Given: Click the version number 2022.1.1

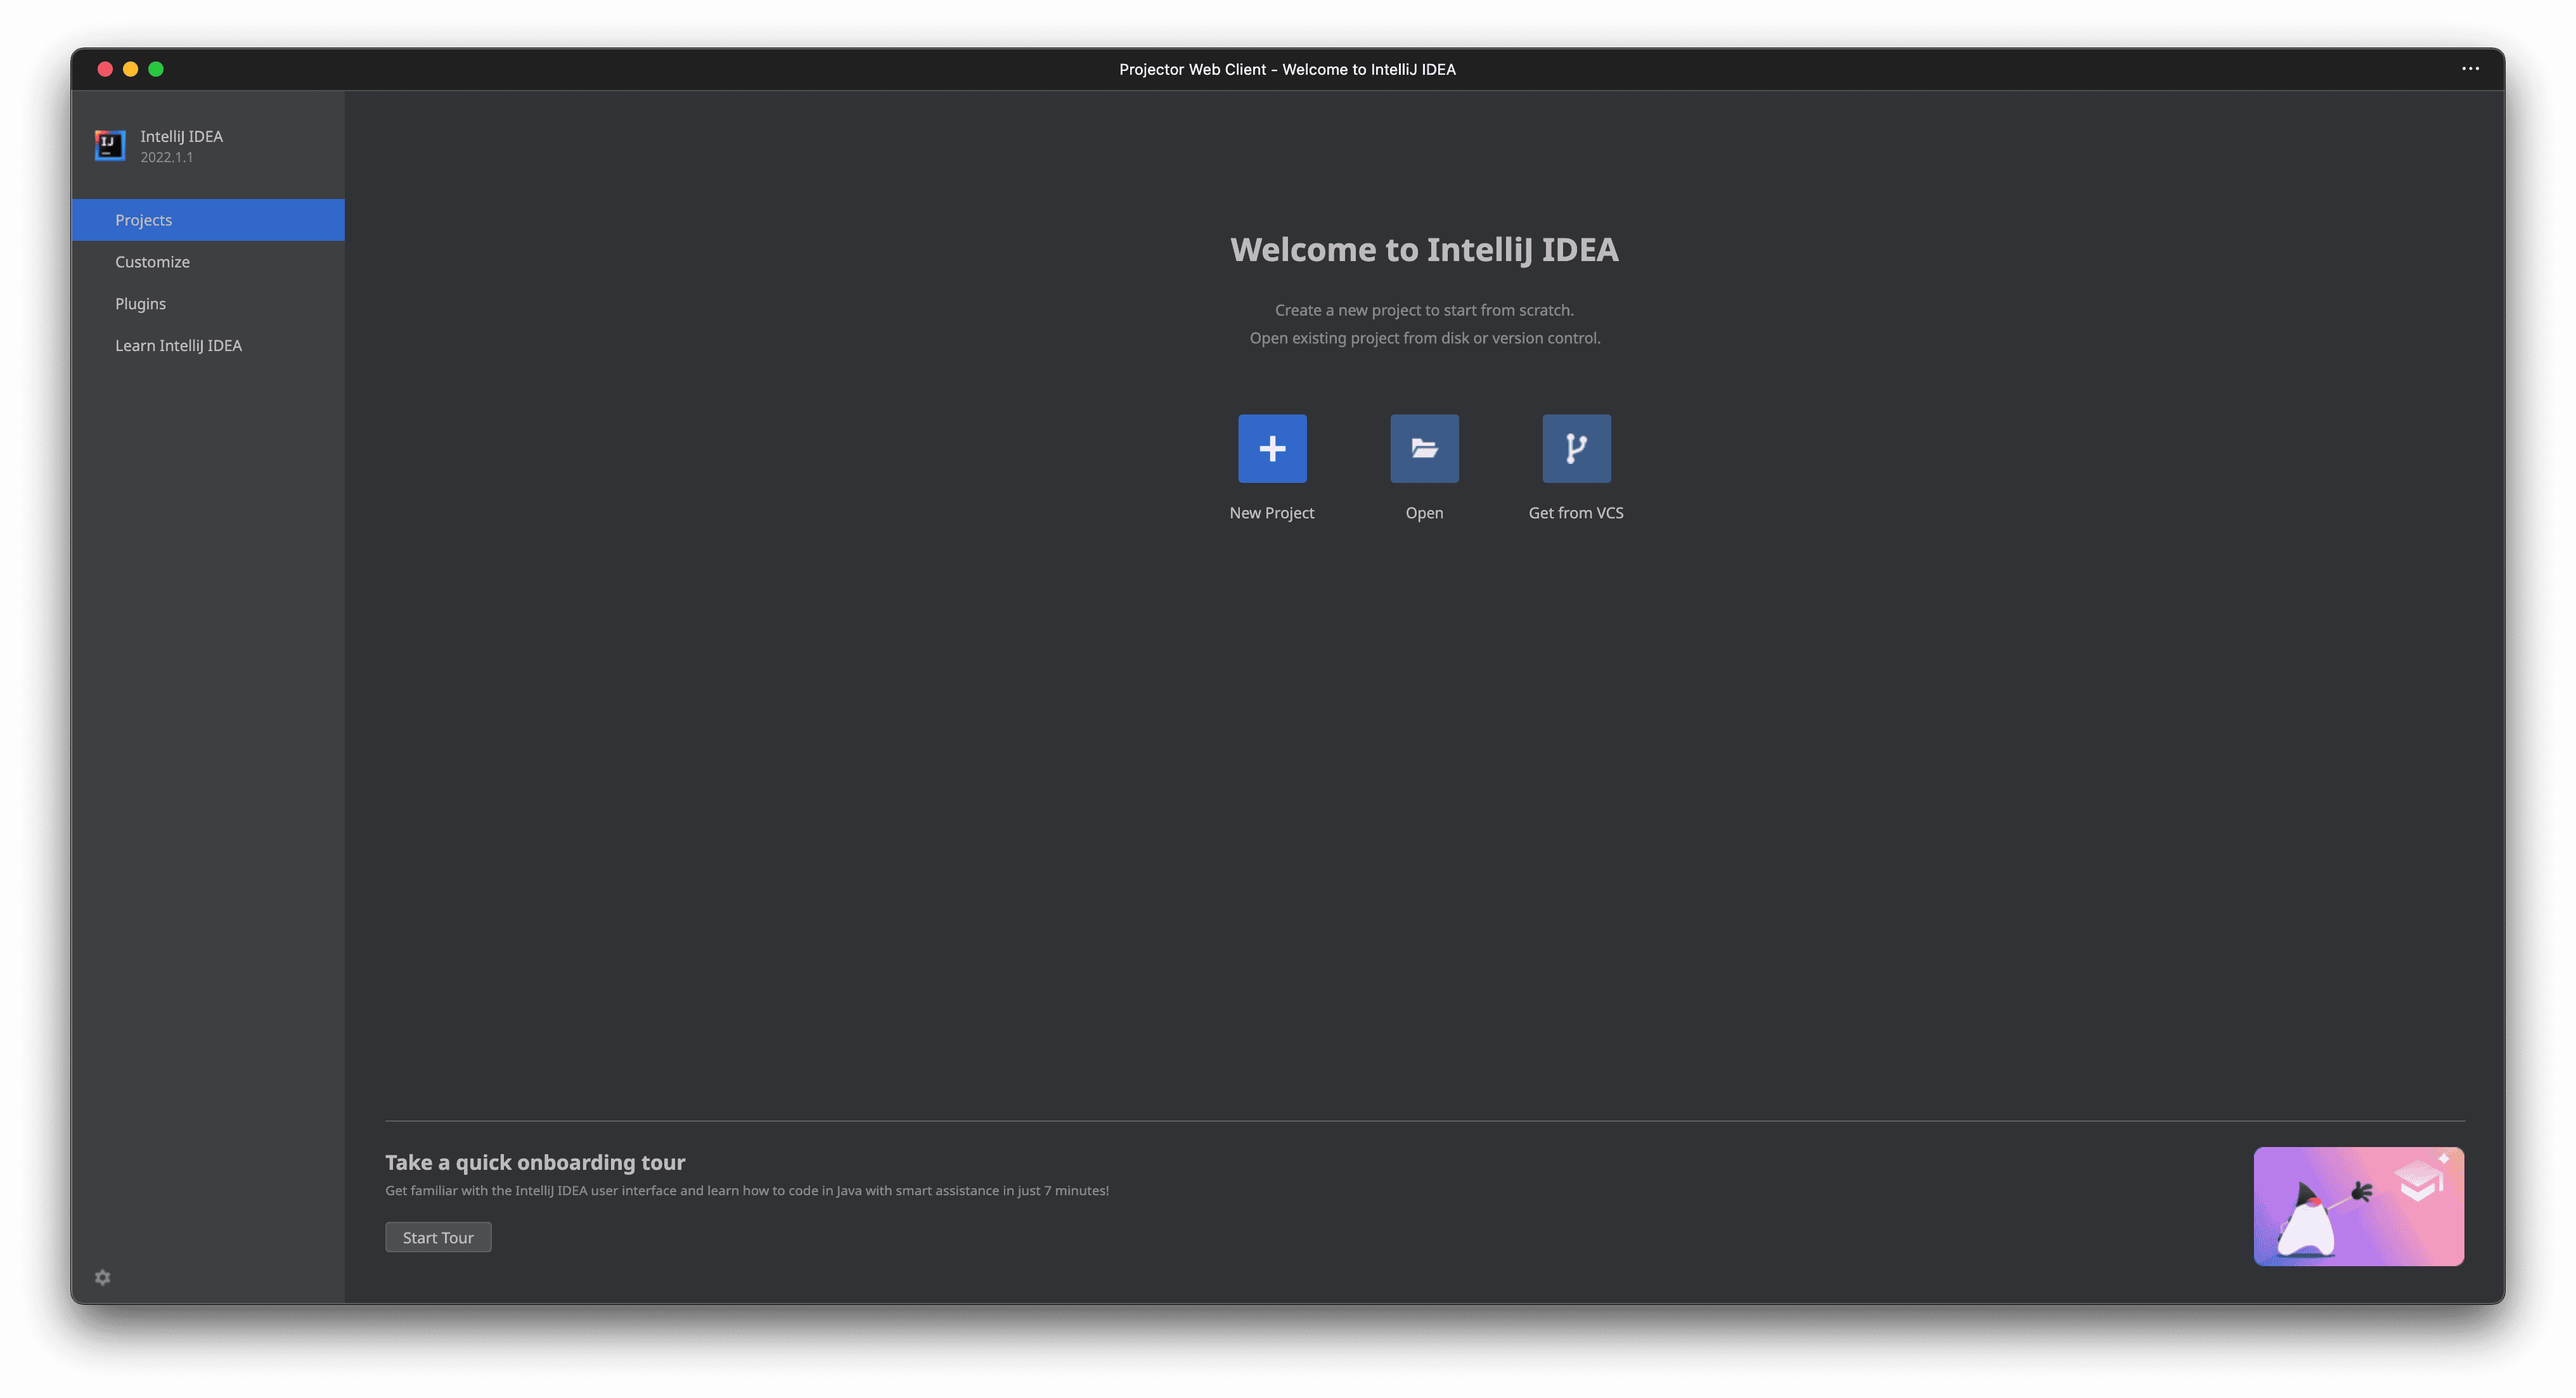Looking at the screenshot, I should coord(166,157).
